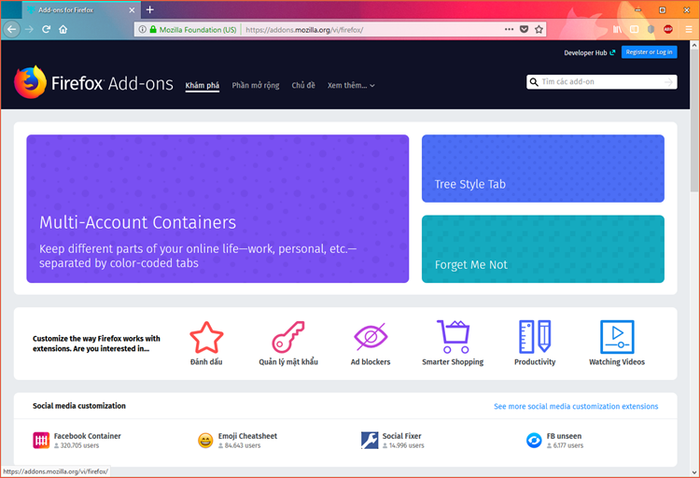
Task: Select the Watching Videos player icon
Action: [x=617, y=337]
